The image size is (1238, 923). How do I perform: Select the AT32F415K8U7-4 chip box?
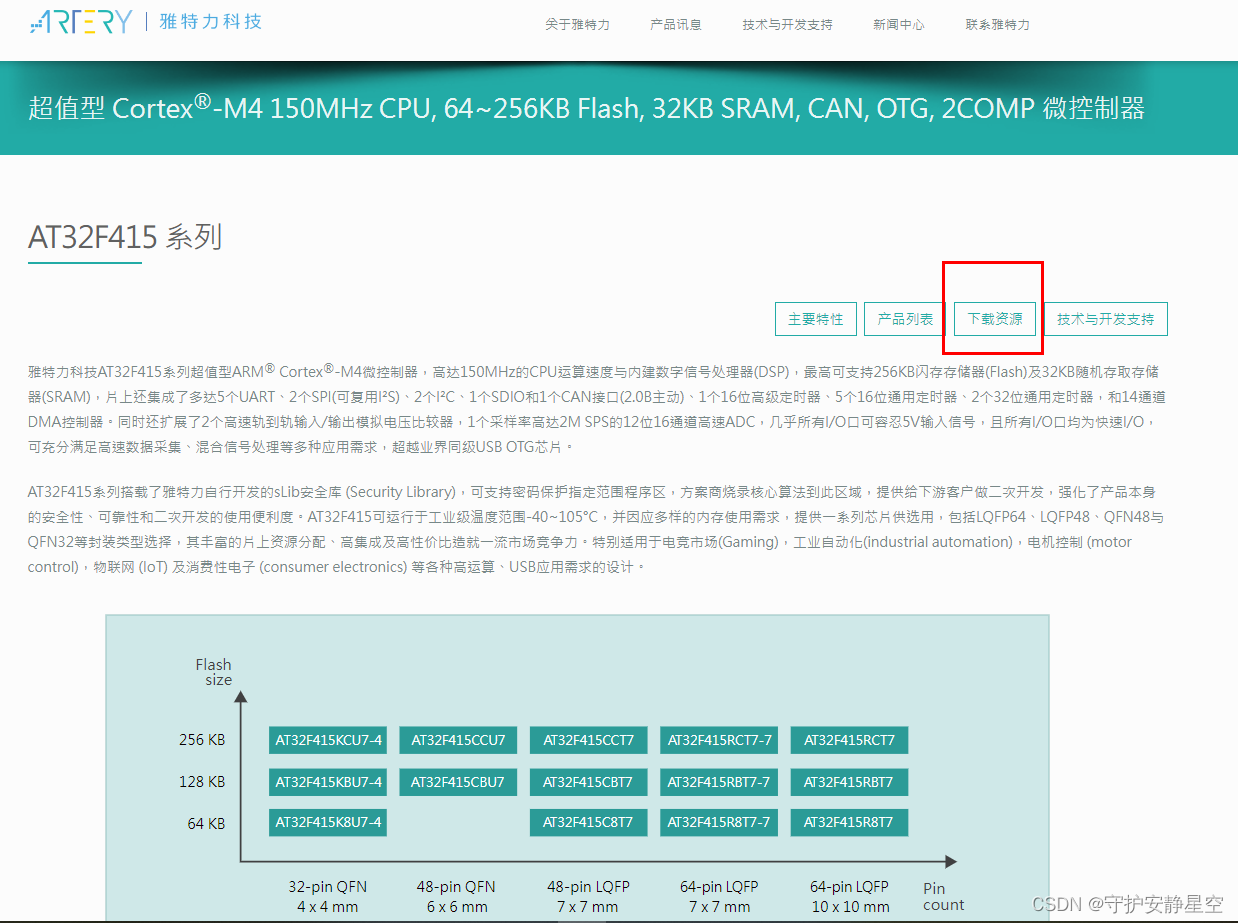[328, 823]
